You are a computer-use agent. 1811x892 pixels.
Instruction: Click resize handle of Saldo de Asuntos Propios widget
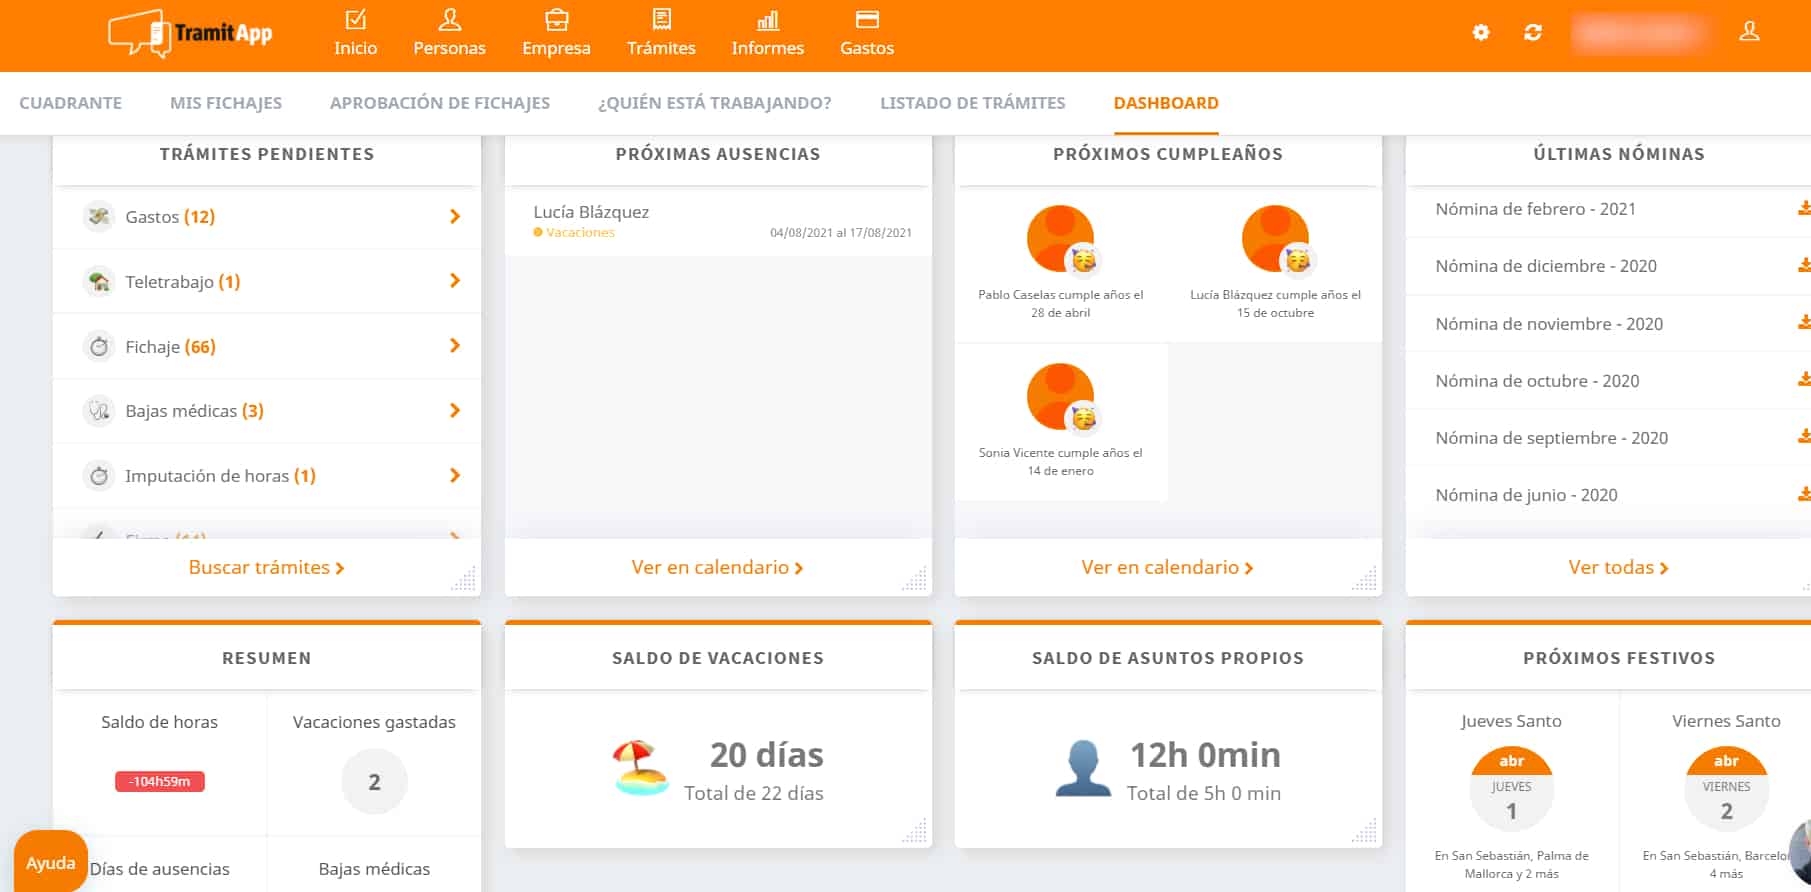pos(1365,830)
